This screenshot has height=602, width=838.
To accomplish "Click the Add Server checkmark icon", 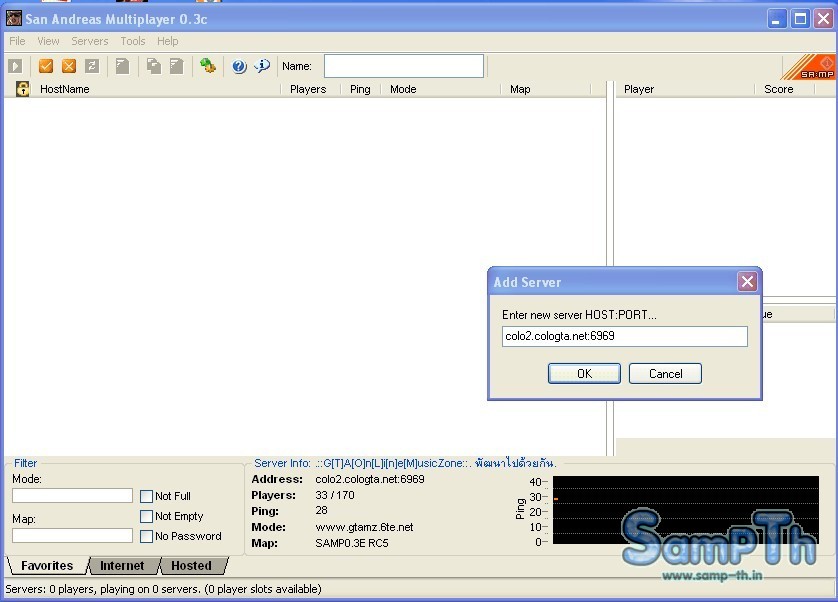I will point(46,66).
